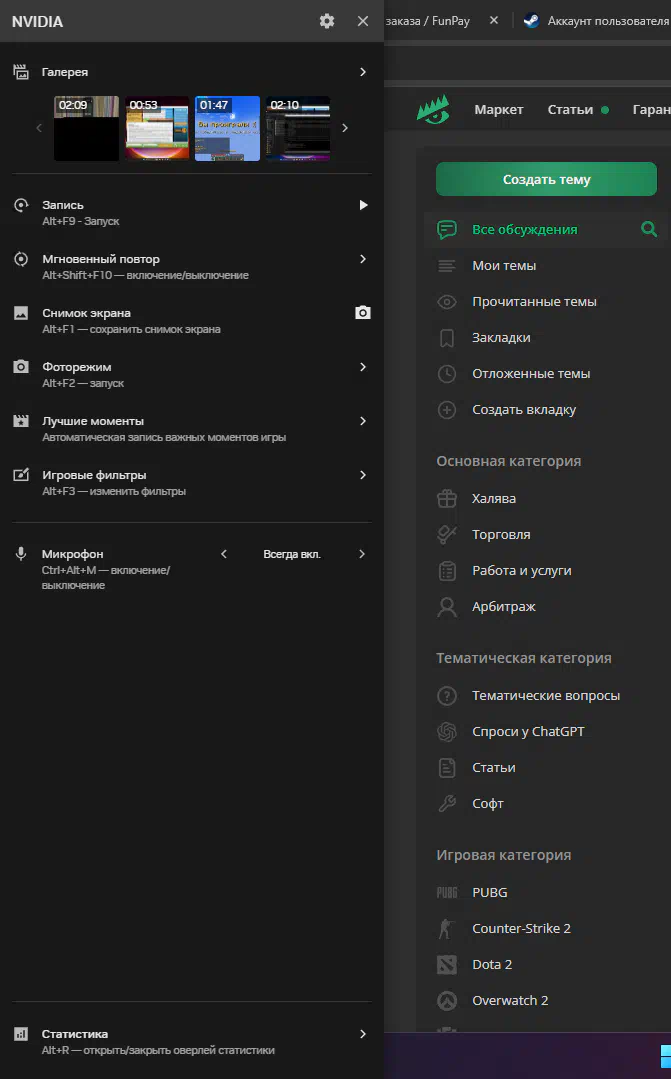
Task: Open the Маркет navigation link
Action: point(499,109)
